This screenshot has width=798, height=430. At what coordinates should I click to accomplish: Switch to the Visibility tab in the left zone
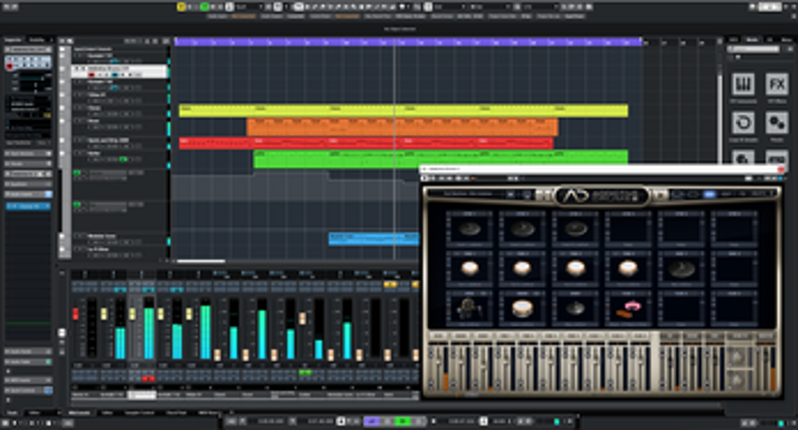pos(37,40)
